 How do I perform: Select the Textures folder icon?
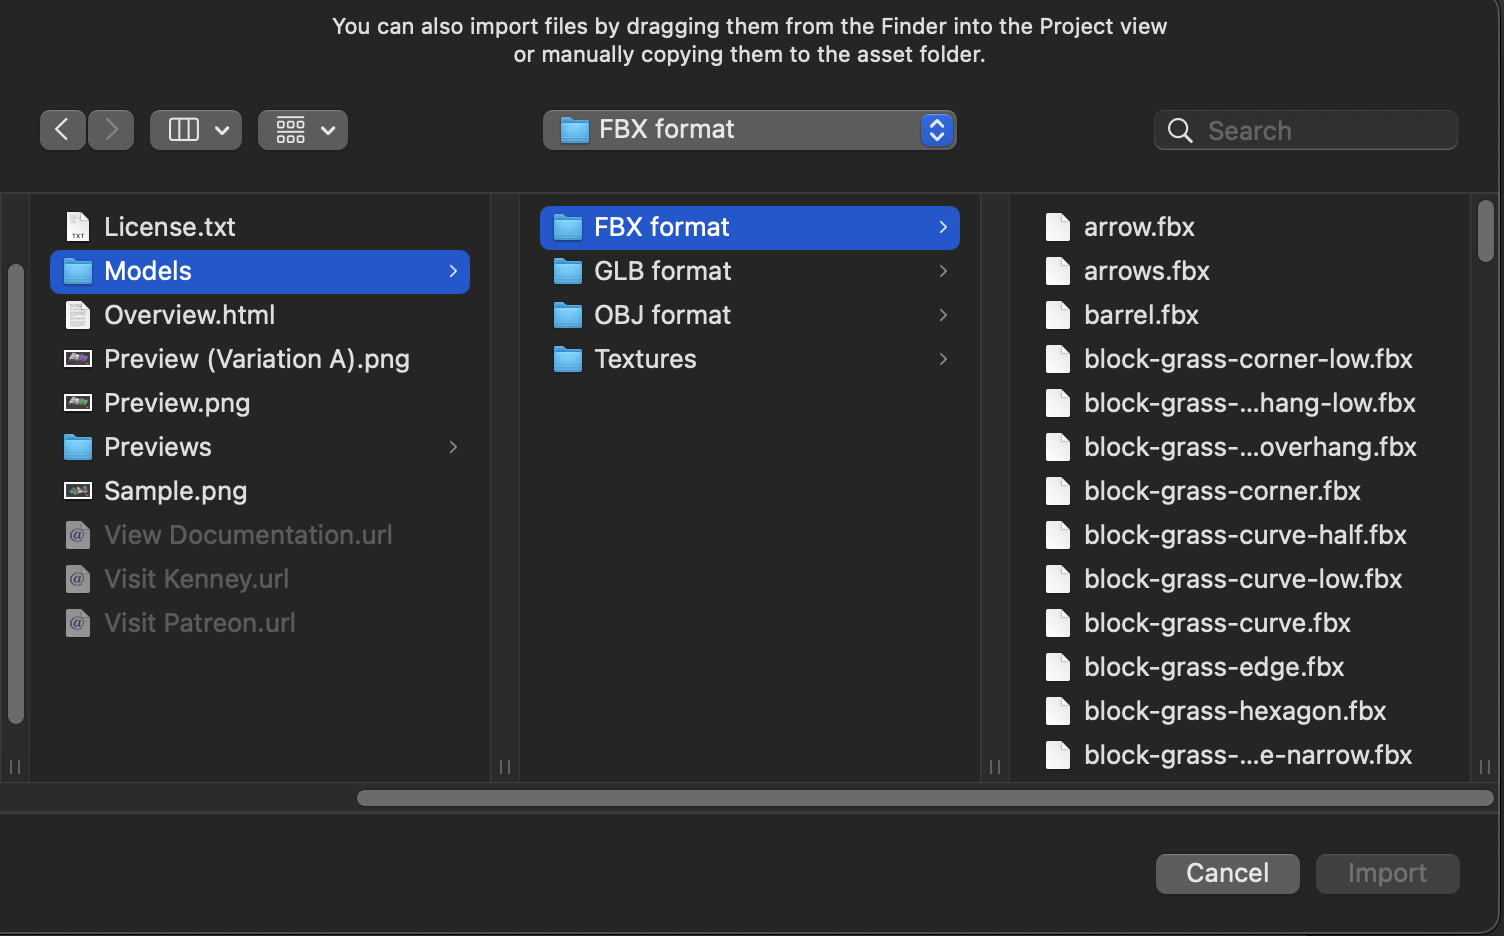pos(568,359)
